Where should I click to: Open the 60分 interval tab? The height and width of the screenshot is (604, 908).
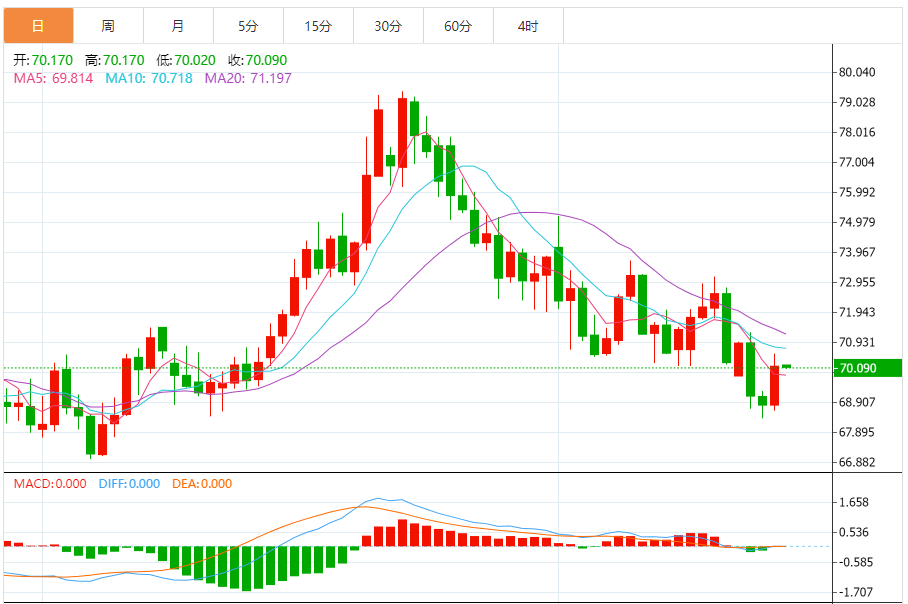[459, 25]
